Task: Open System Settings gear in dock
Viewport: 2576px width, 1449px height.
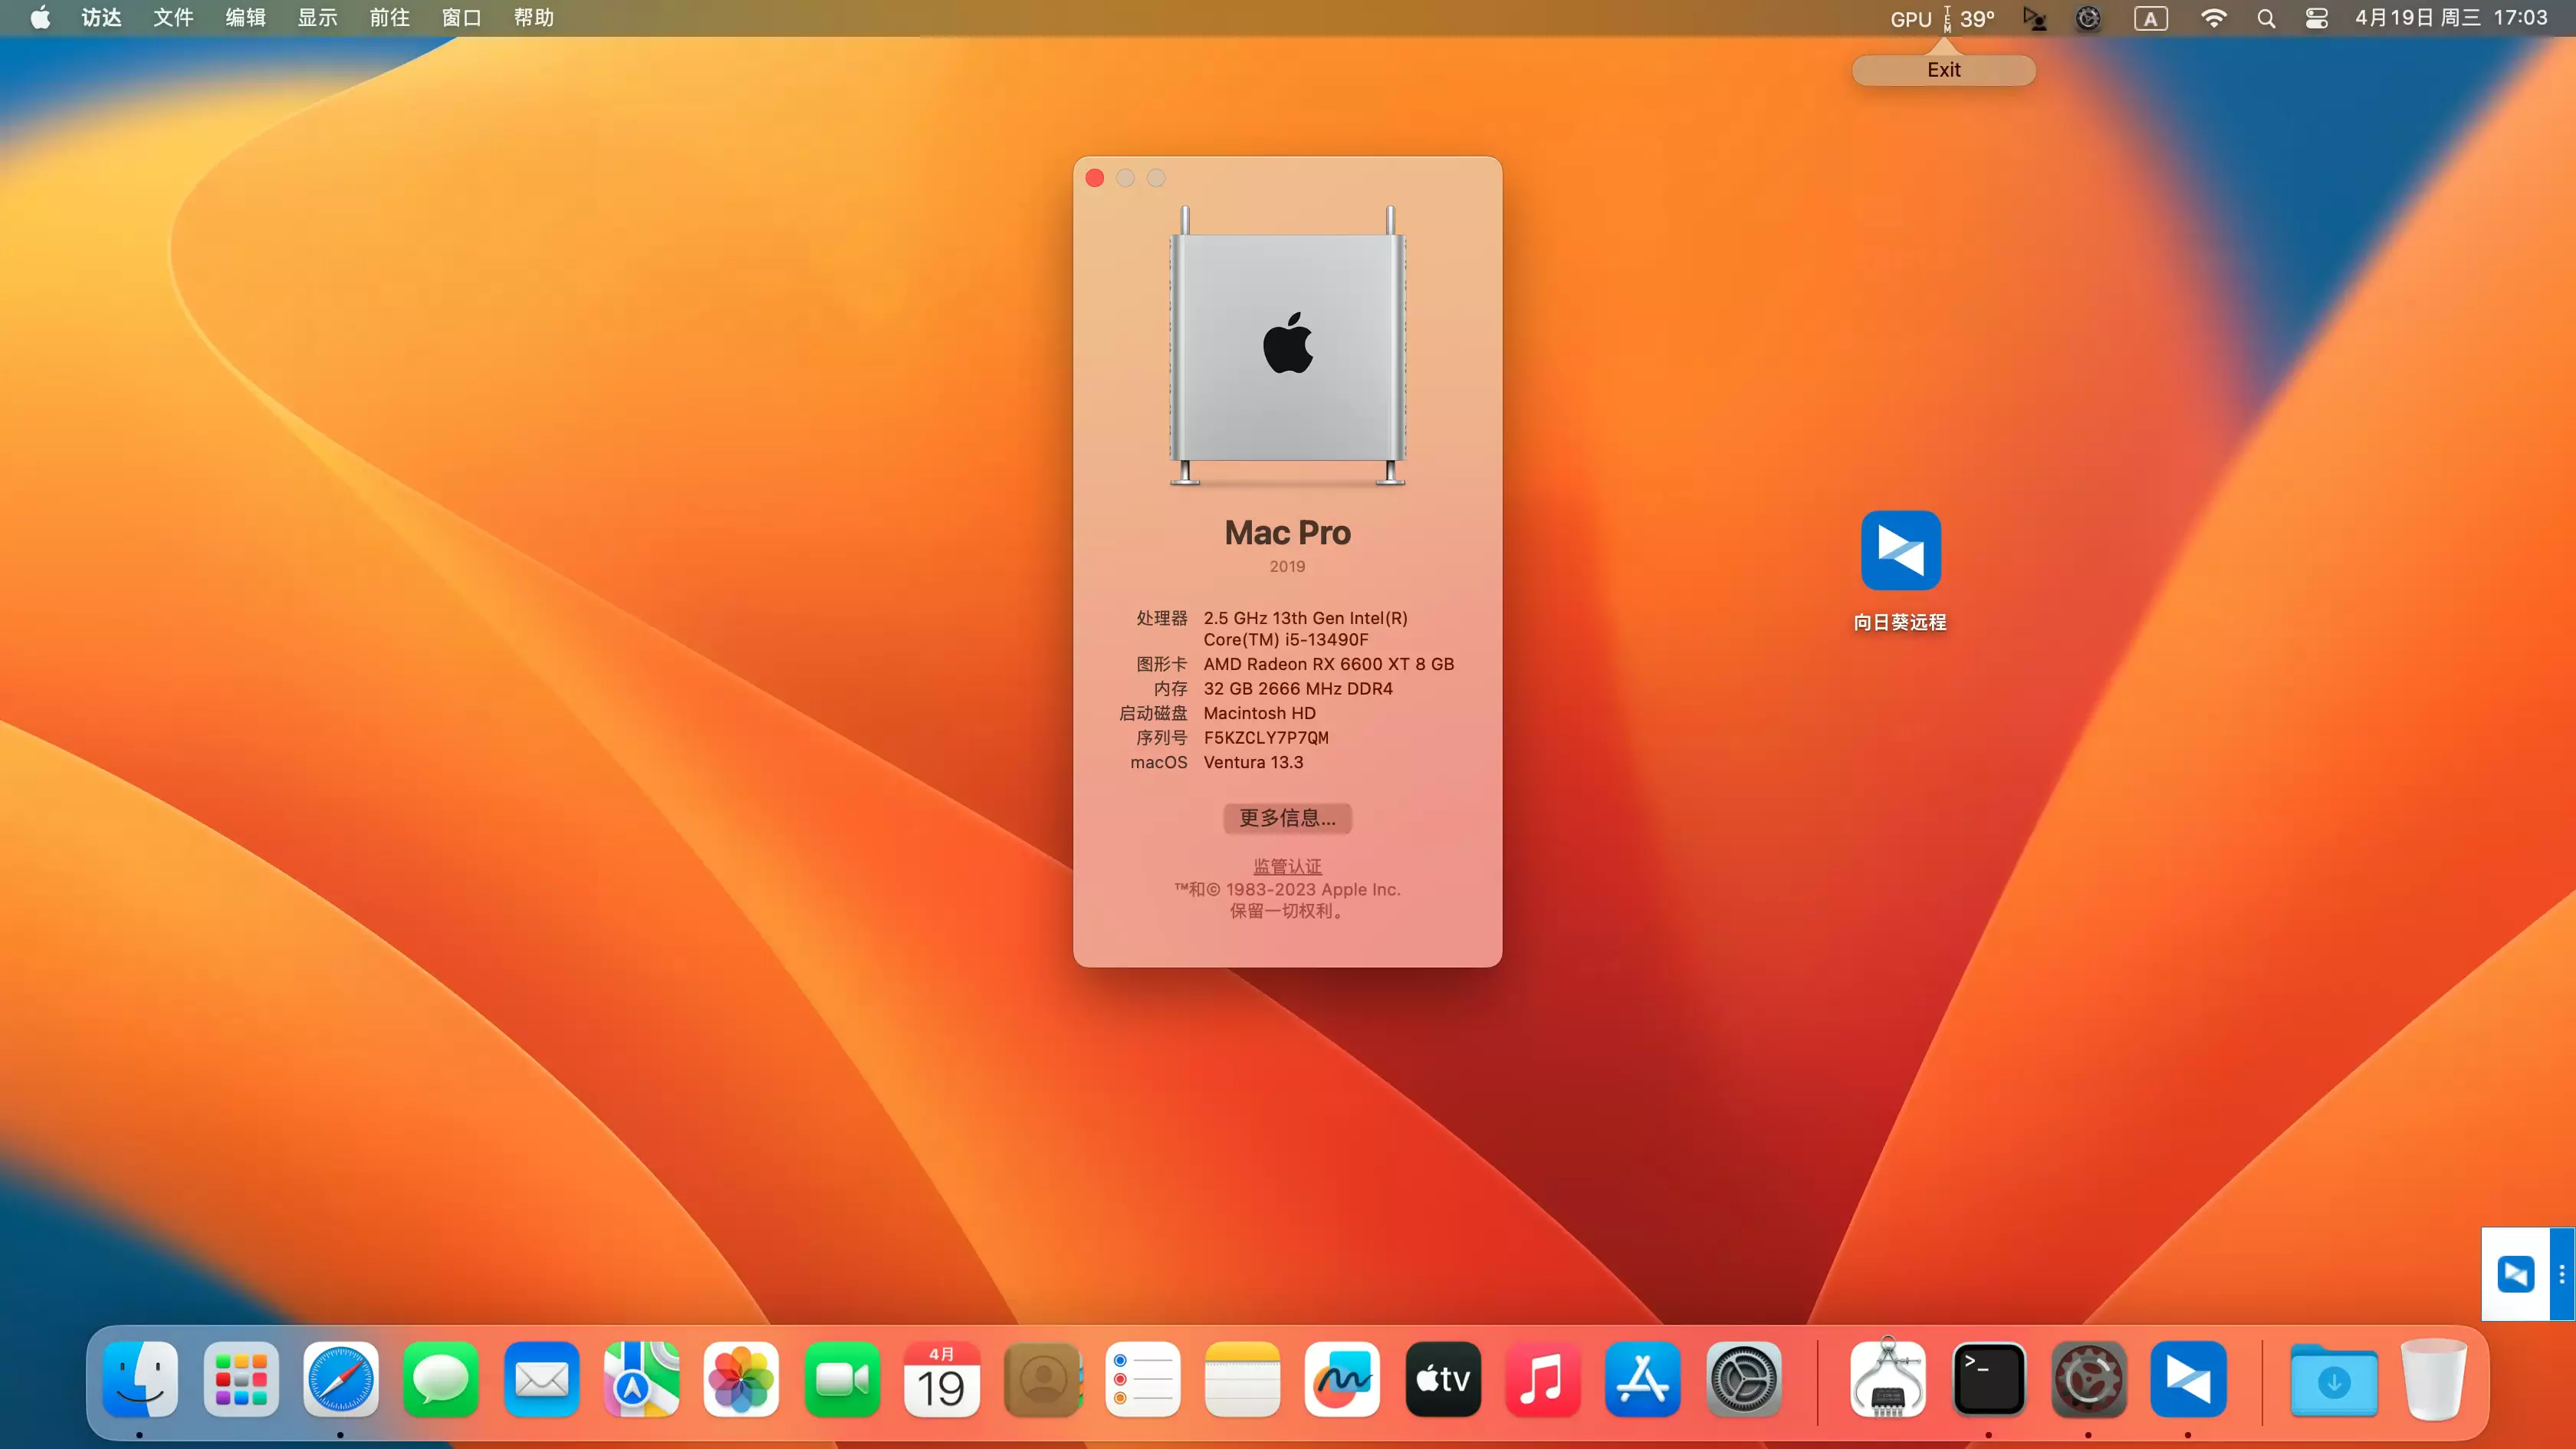Action: click(x=1743, y=1379)
